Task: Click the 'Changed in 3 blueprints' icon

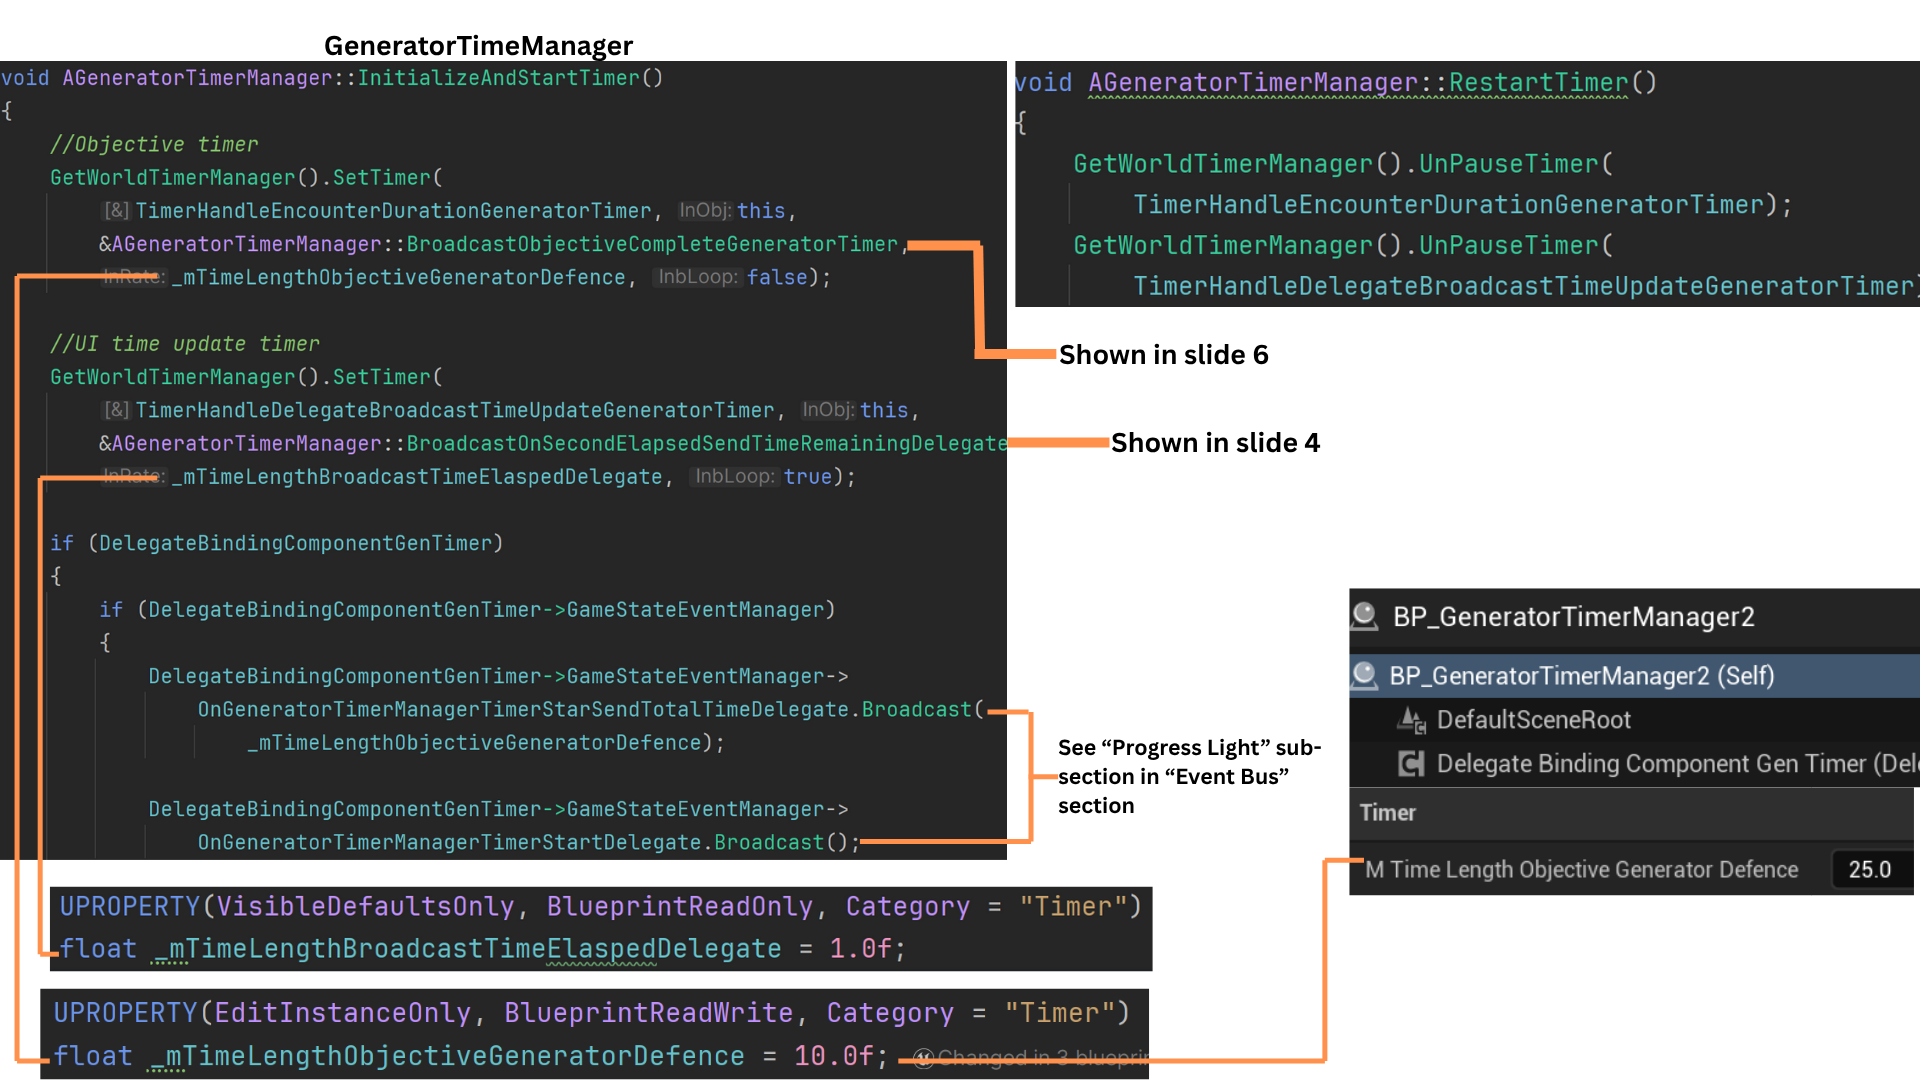Action: pos(924,1058)
